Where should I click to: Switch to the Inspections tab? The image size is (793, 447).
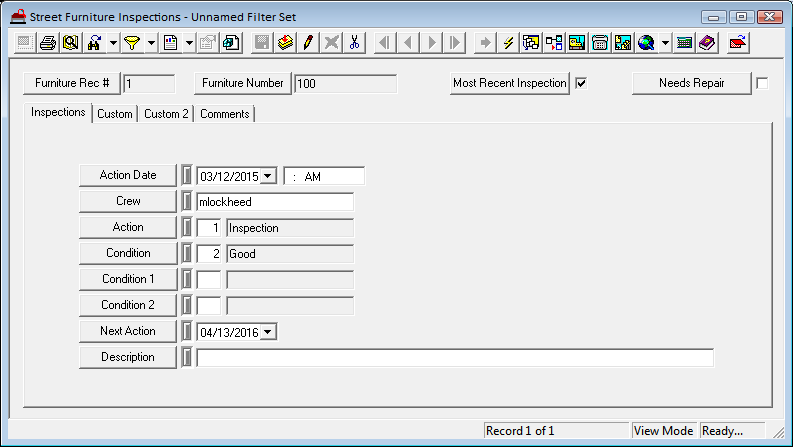pos(58,112)
